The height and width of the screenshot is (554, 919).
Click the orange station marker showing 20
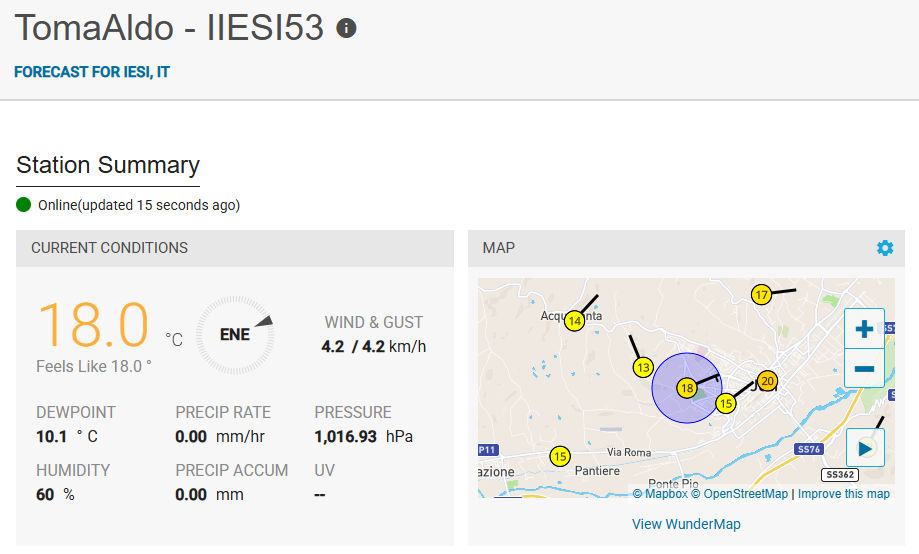coord(767,381)
